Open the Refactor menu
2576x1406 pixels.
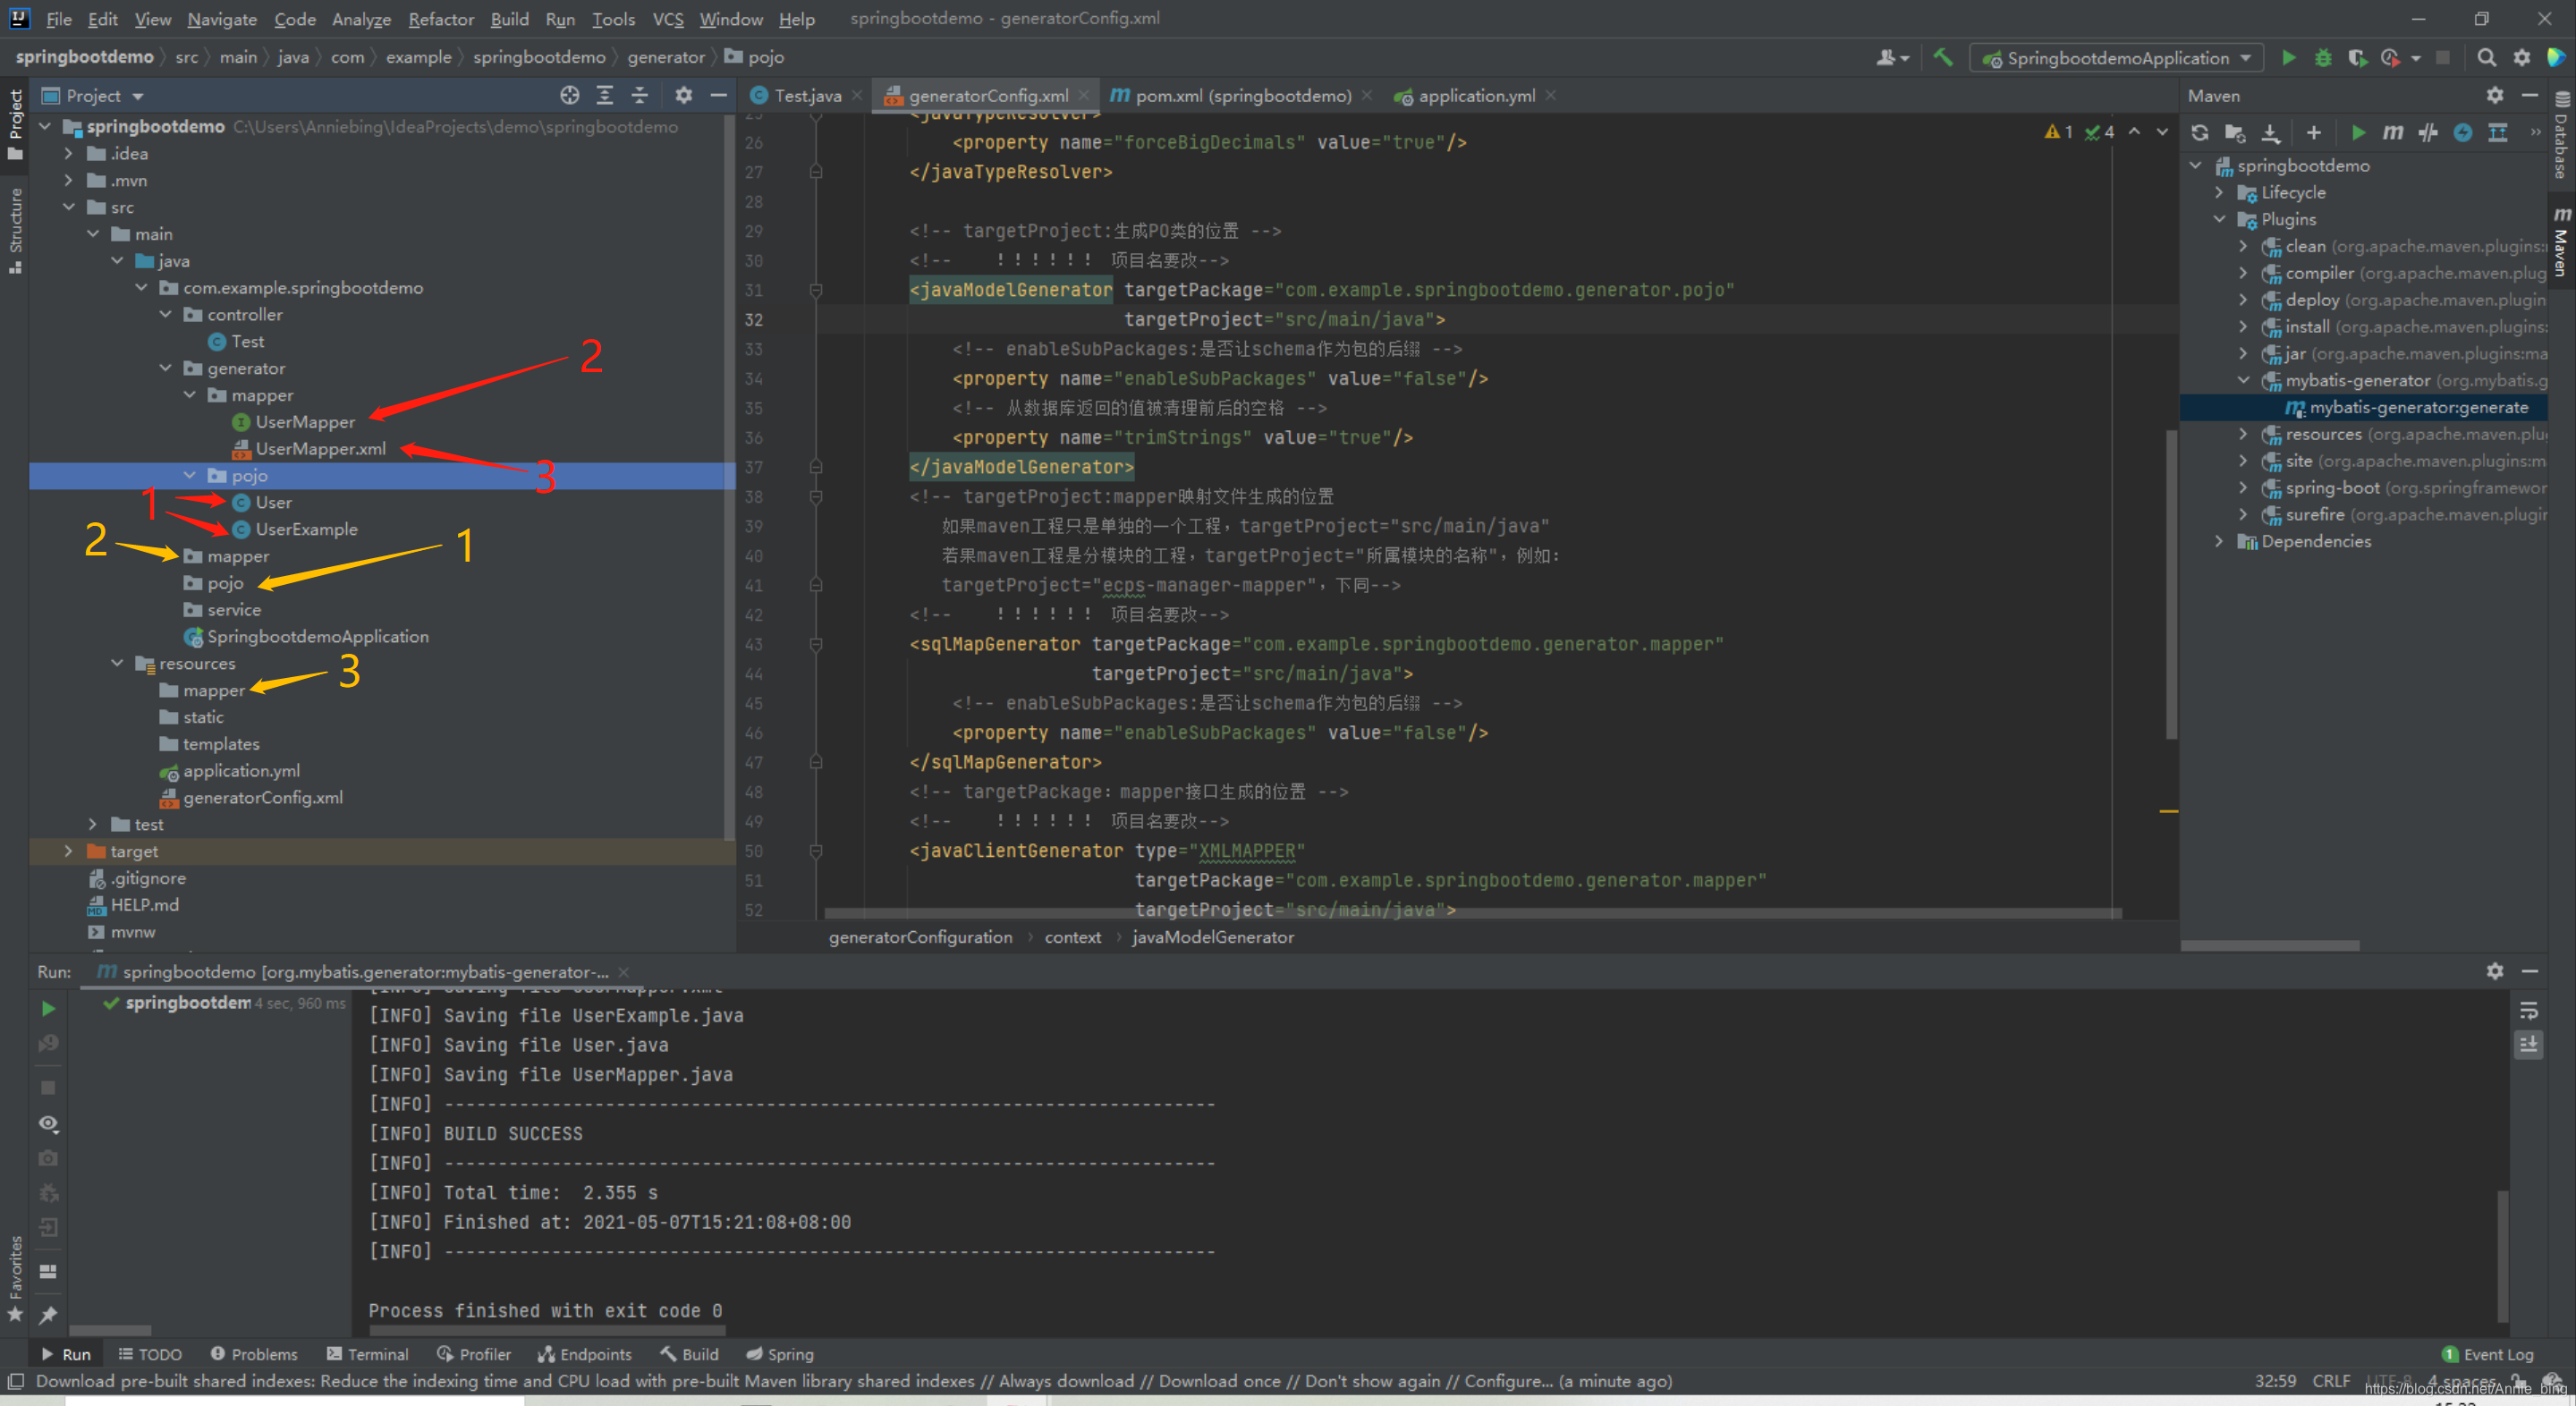440,19
